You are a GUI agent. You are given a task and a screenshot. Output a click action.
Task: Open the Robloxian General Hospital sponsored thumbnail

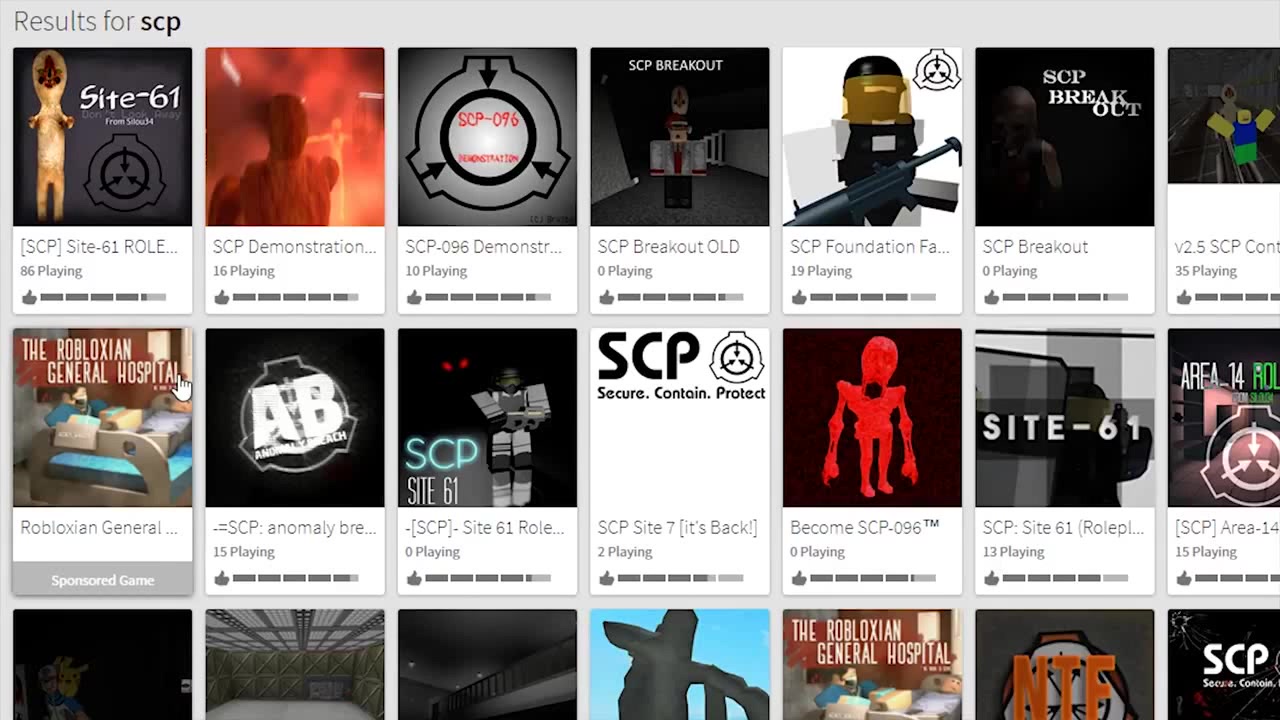point(102,418)
